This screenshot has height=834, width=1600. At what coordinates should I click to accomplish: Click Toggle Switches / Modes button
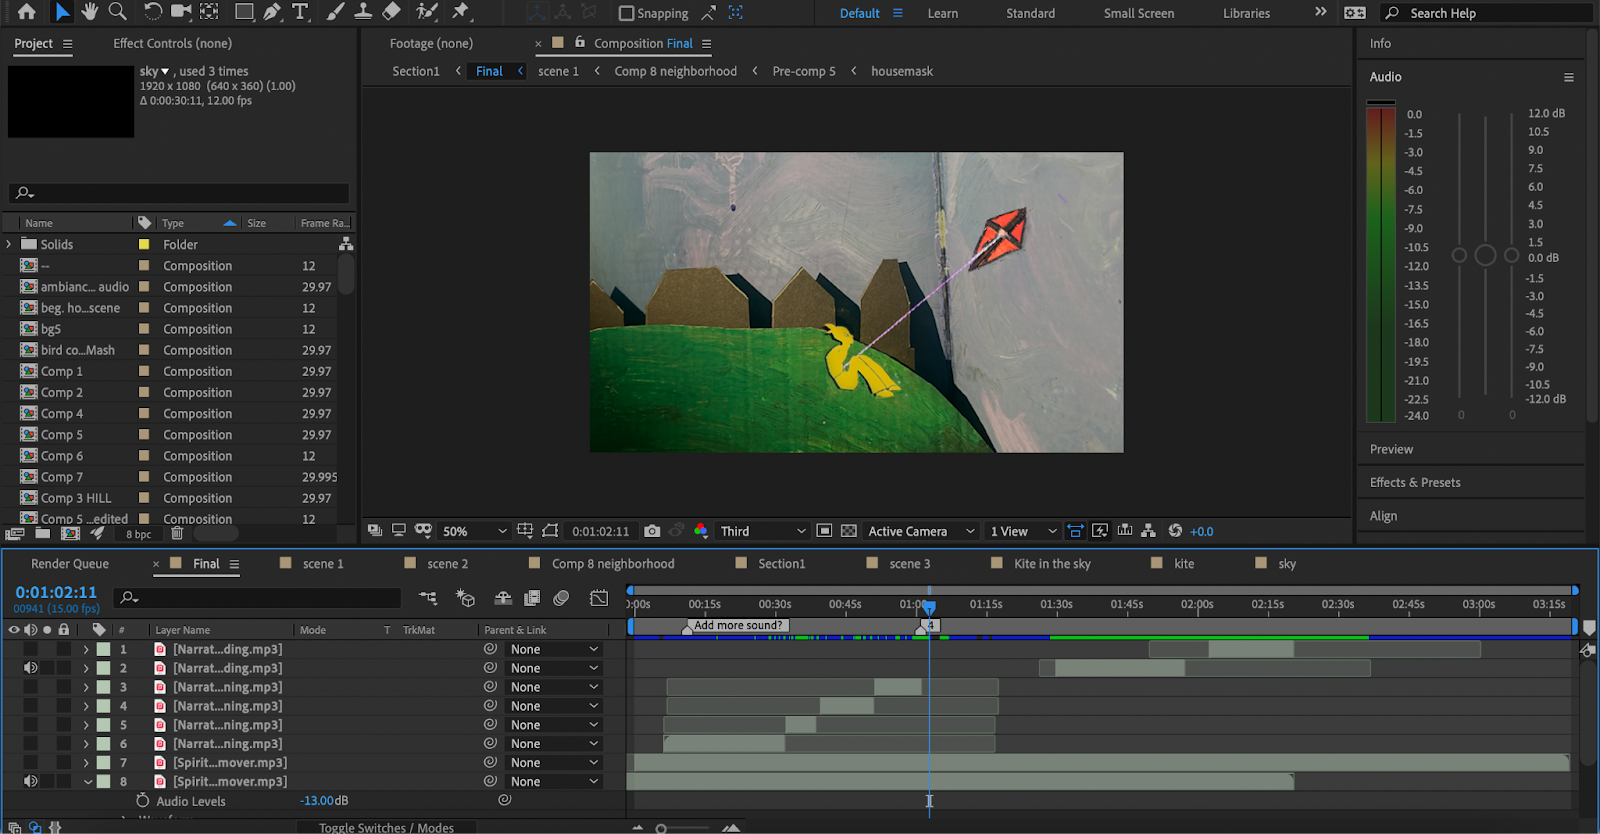pos(386,827)
